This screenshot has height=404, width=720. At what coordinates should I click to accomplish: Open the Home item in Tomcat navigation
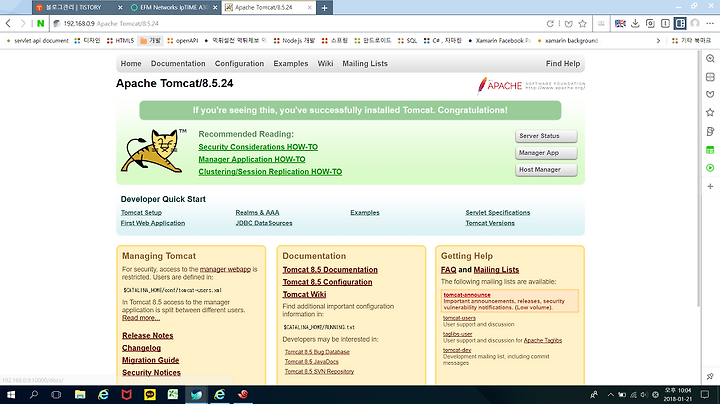tap(131, 63)
